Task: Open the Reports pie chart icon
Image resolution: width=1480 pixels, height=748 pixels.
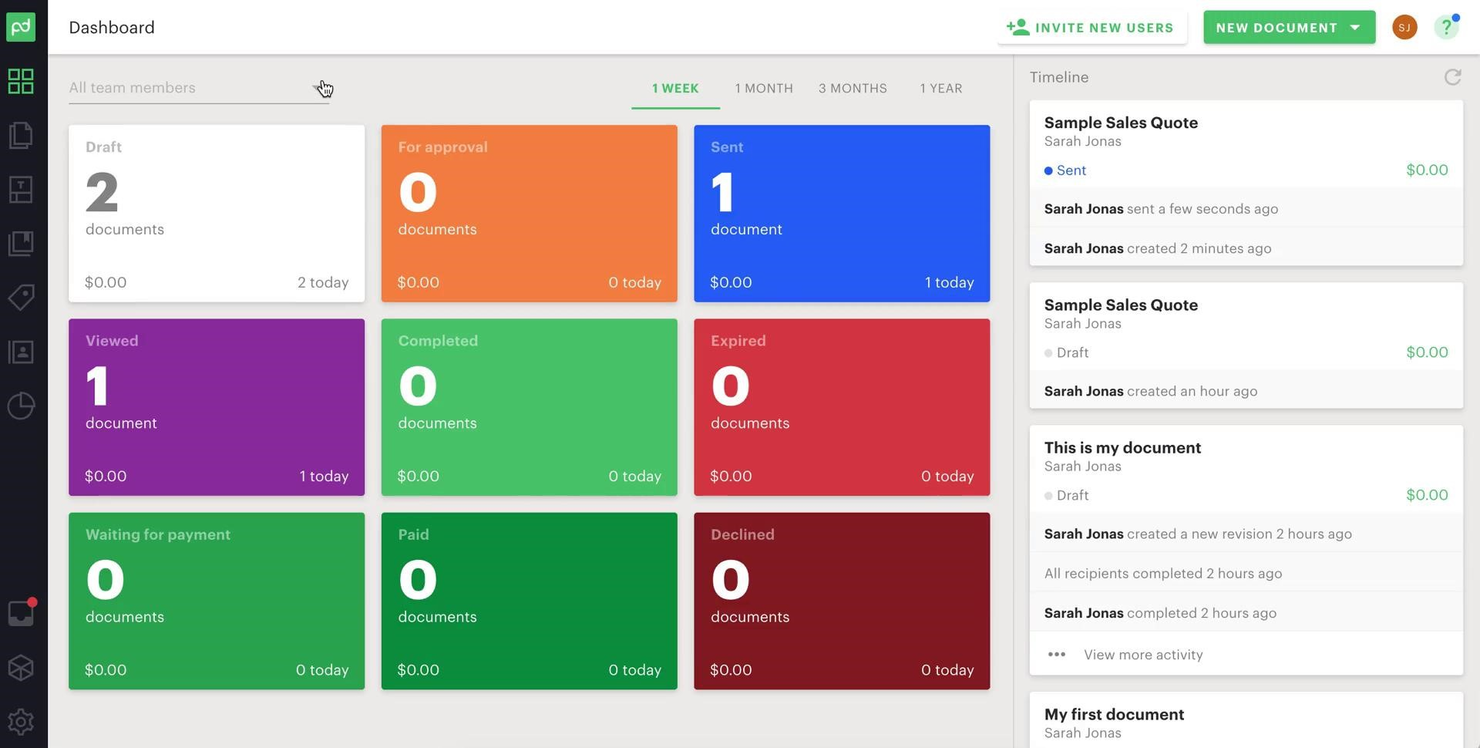Action: [x=21, y=405]
